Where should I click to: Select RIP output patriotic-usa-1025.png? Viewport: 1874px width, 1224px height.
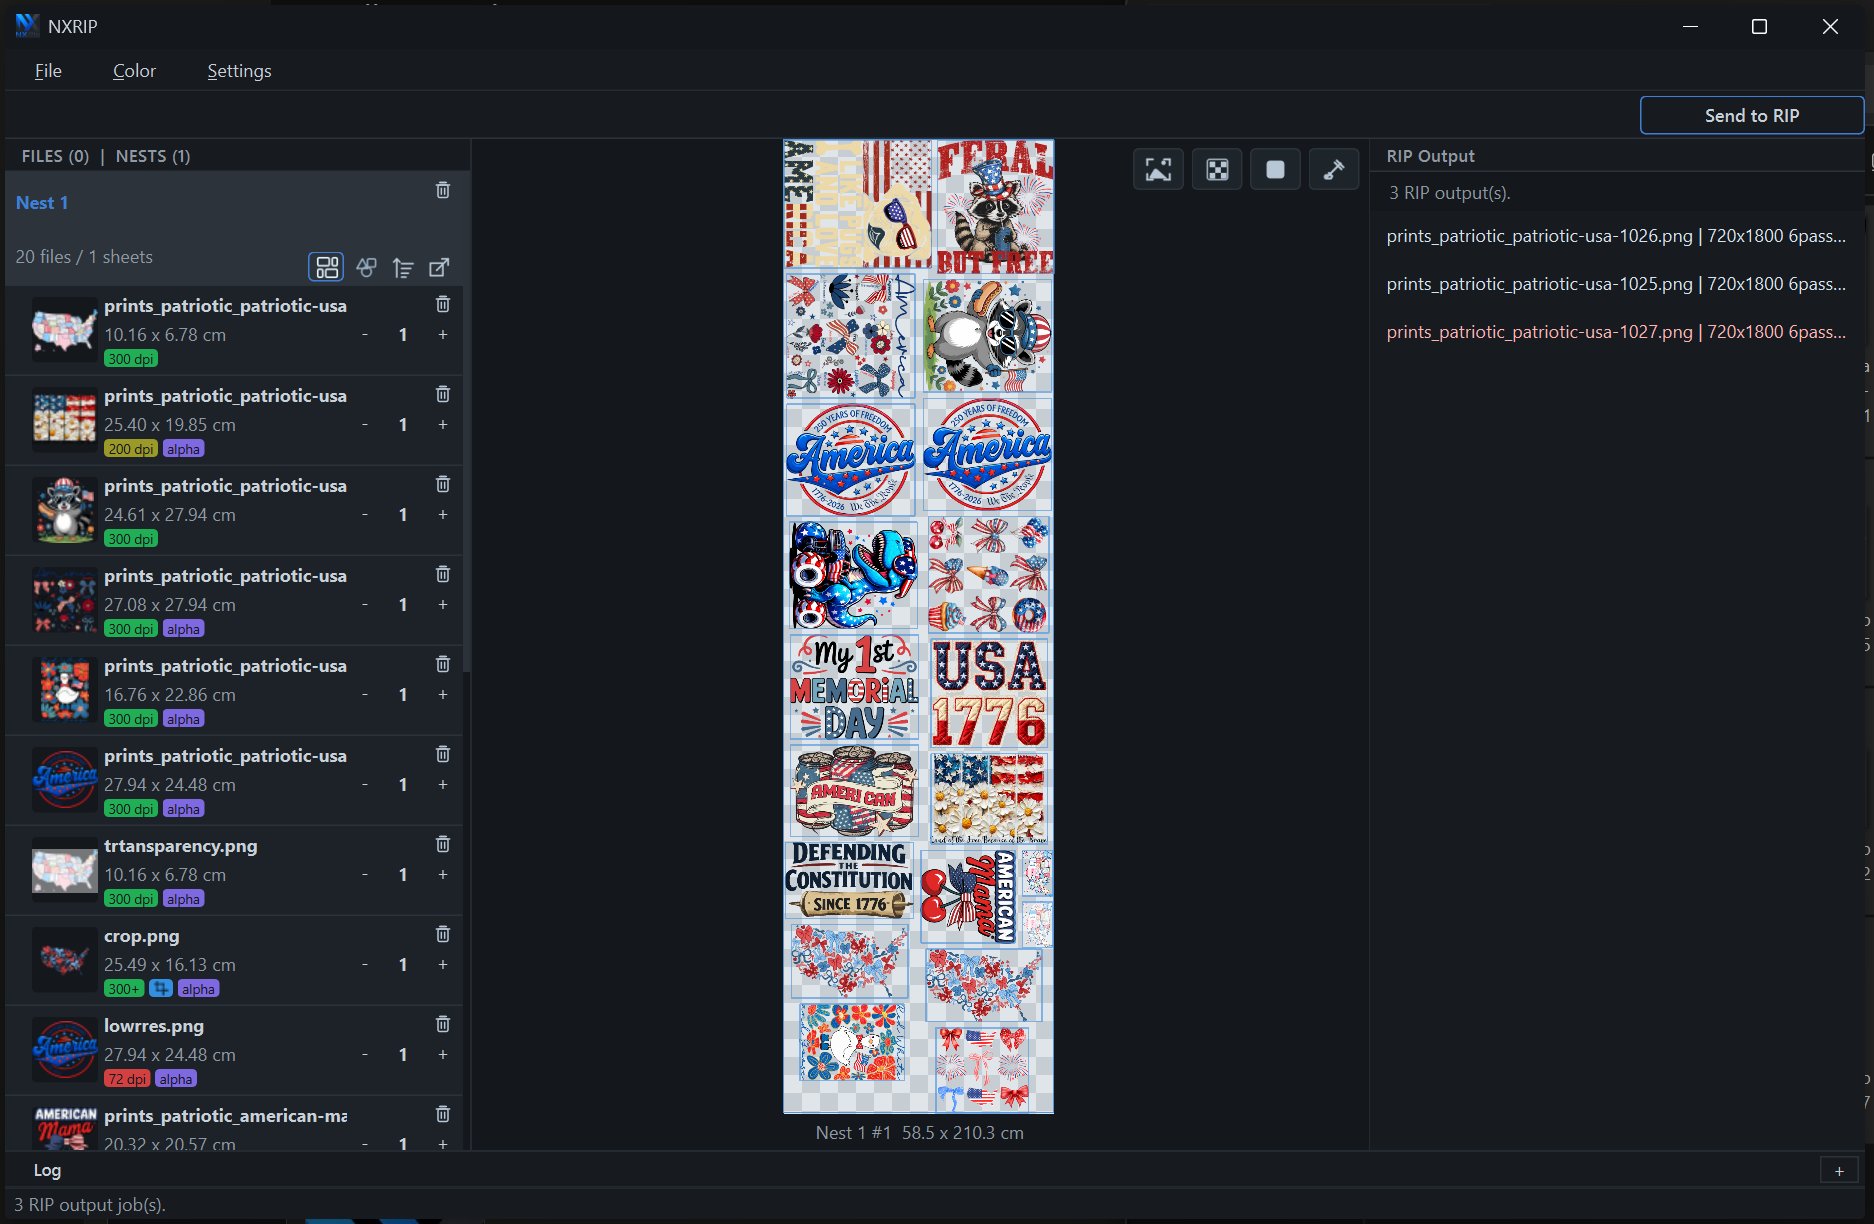coord(1616,284)
